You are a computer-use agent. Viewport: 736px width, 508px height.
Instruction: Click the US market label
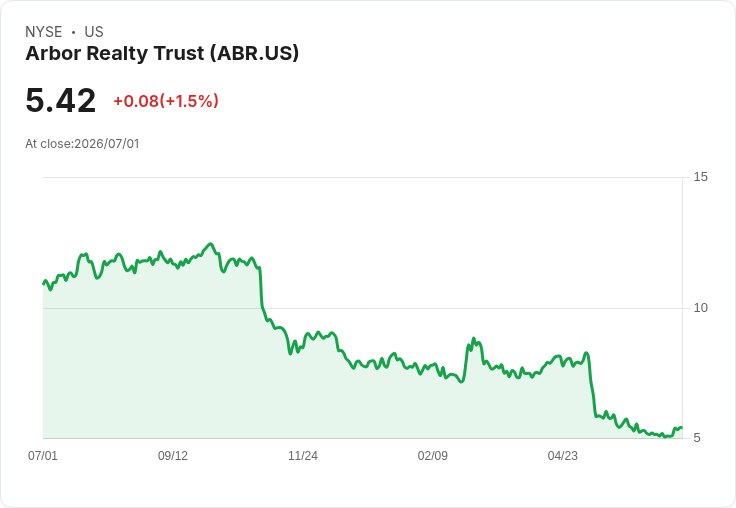point(94,32)
